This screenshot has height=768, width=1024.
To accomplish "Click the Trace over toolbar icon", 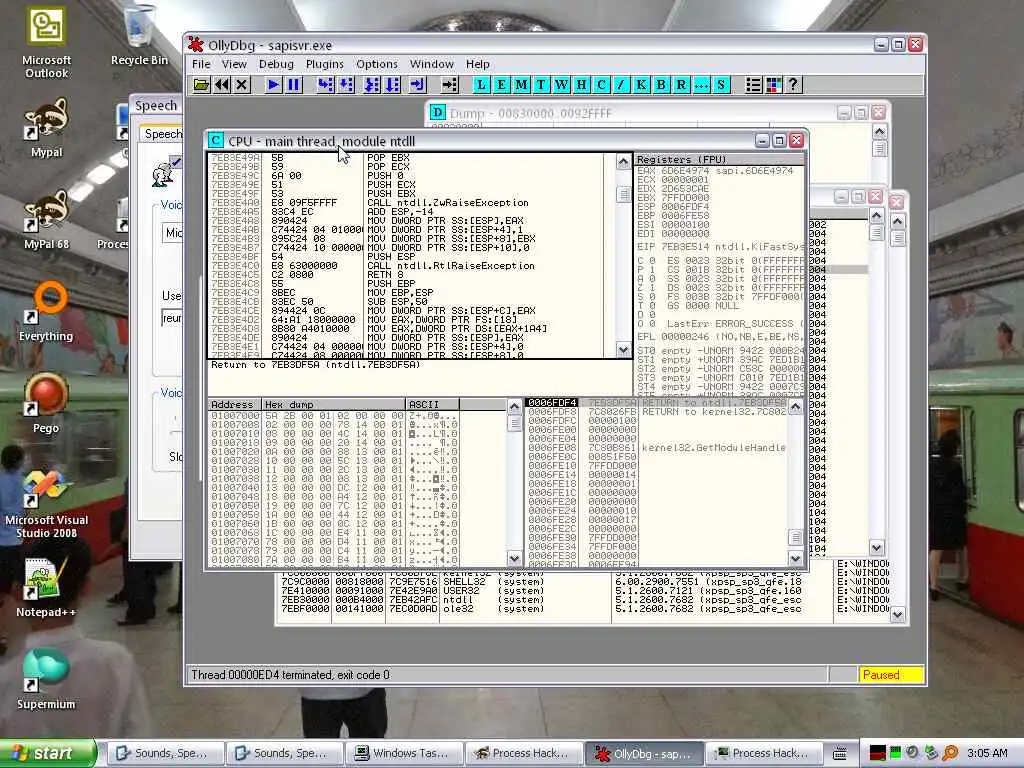I will (392, 85).
